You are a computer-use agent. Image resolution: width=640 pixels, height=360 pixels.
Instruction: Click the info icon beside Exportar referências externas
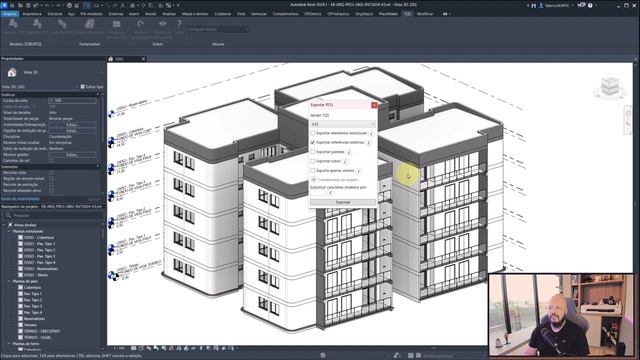point(368,143)
